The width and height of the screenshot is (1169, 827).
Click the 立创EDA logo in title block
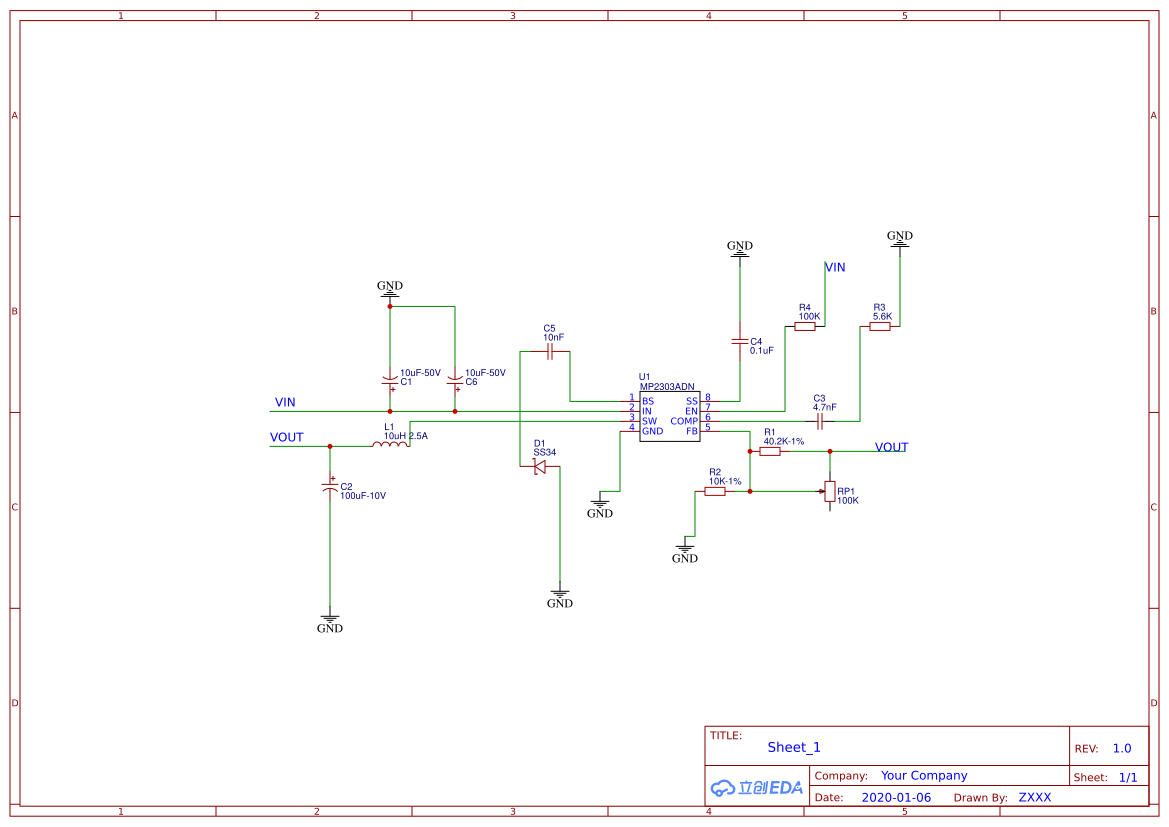coord(757,787)
